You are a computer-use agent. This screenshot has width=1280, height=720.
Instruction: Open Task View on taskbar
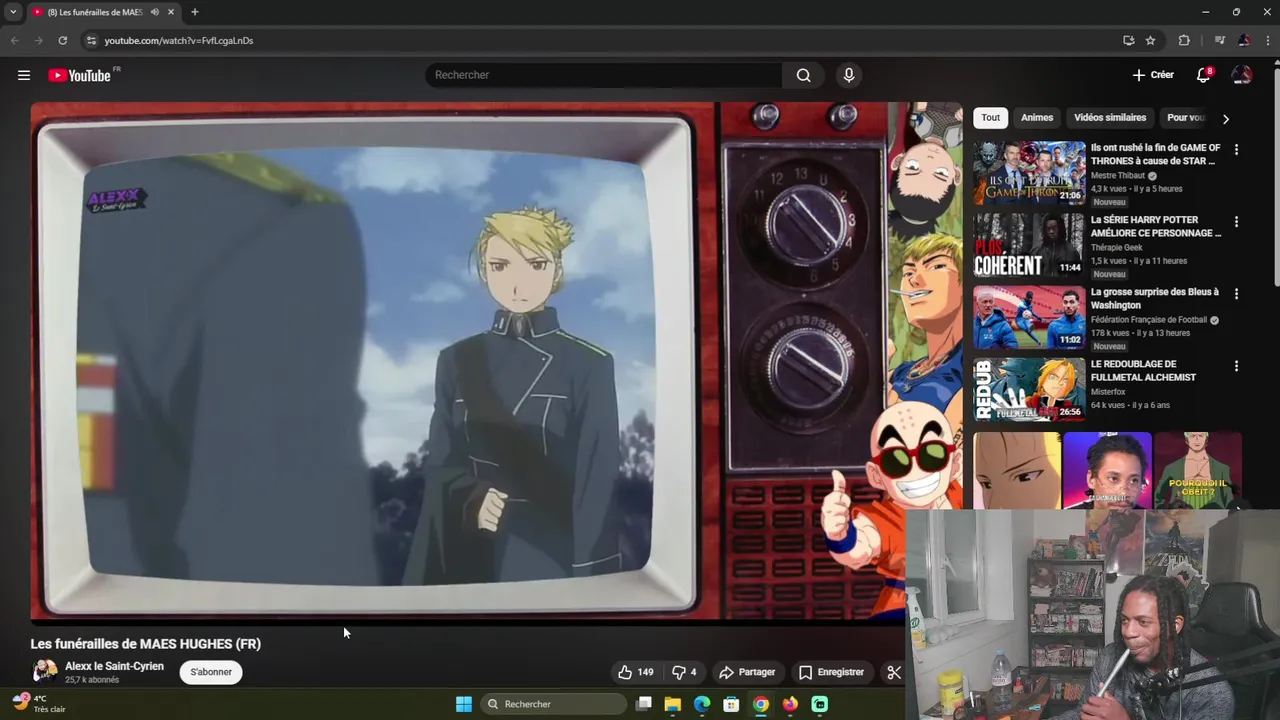click(x=644, y=704)
